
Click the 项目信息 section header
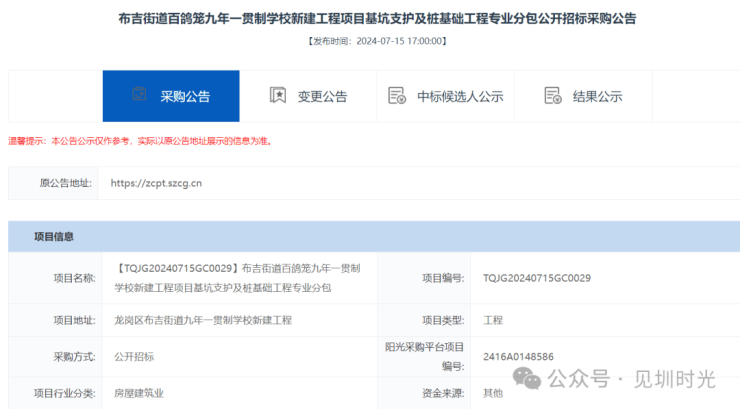click(54, 237)
